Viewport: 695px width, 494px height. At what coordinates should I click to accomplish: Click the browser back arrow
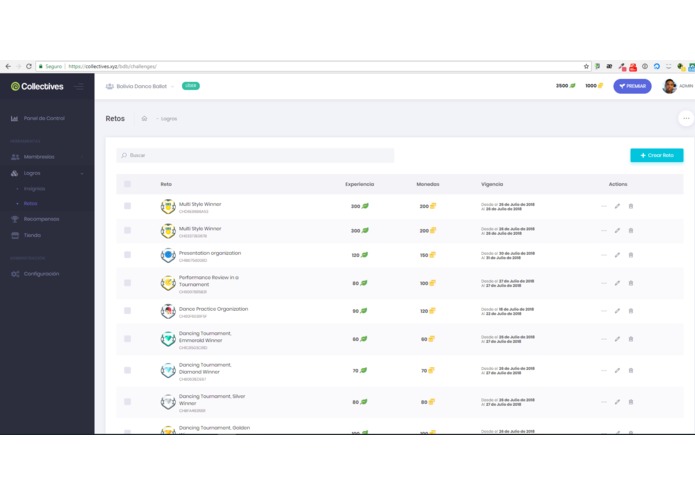pos(8,66)
